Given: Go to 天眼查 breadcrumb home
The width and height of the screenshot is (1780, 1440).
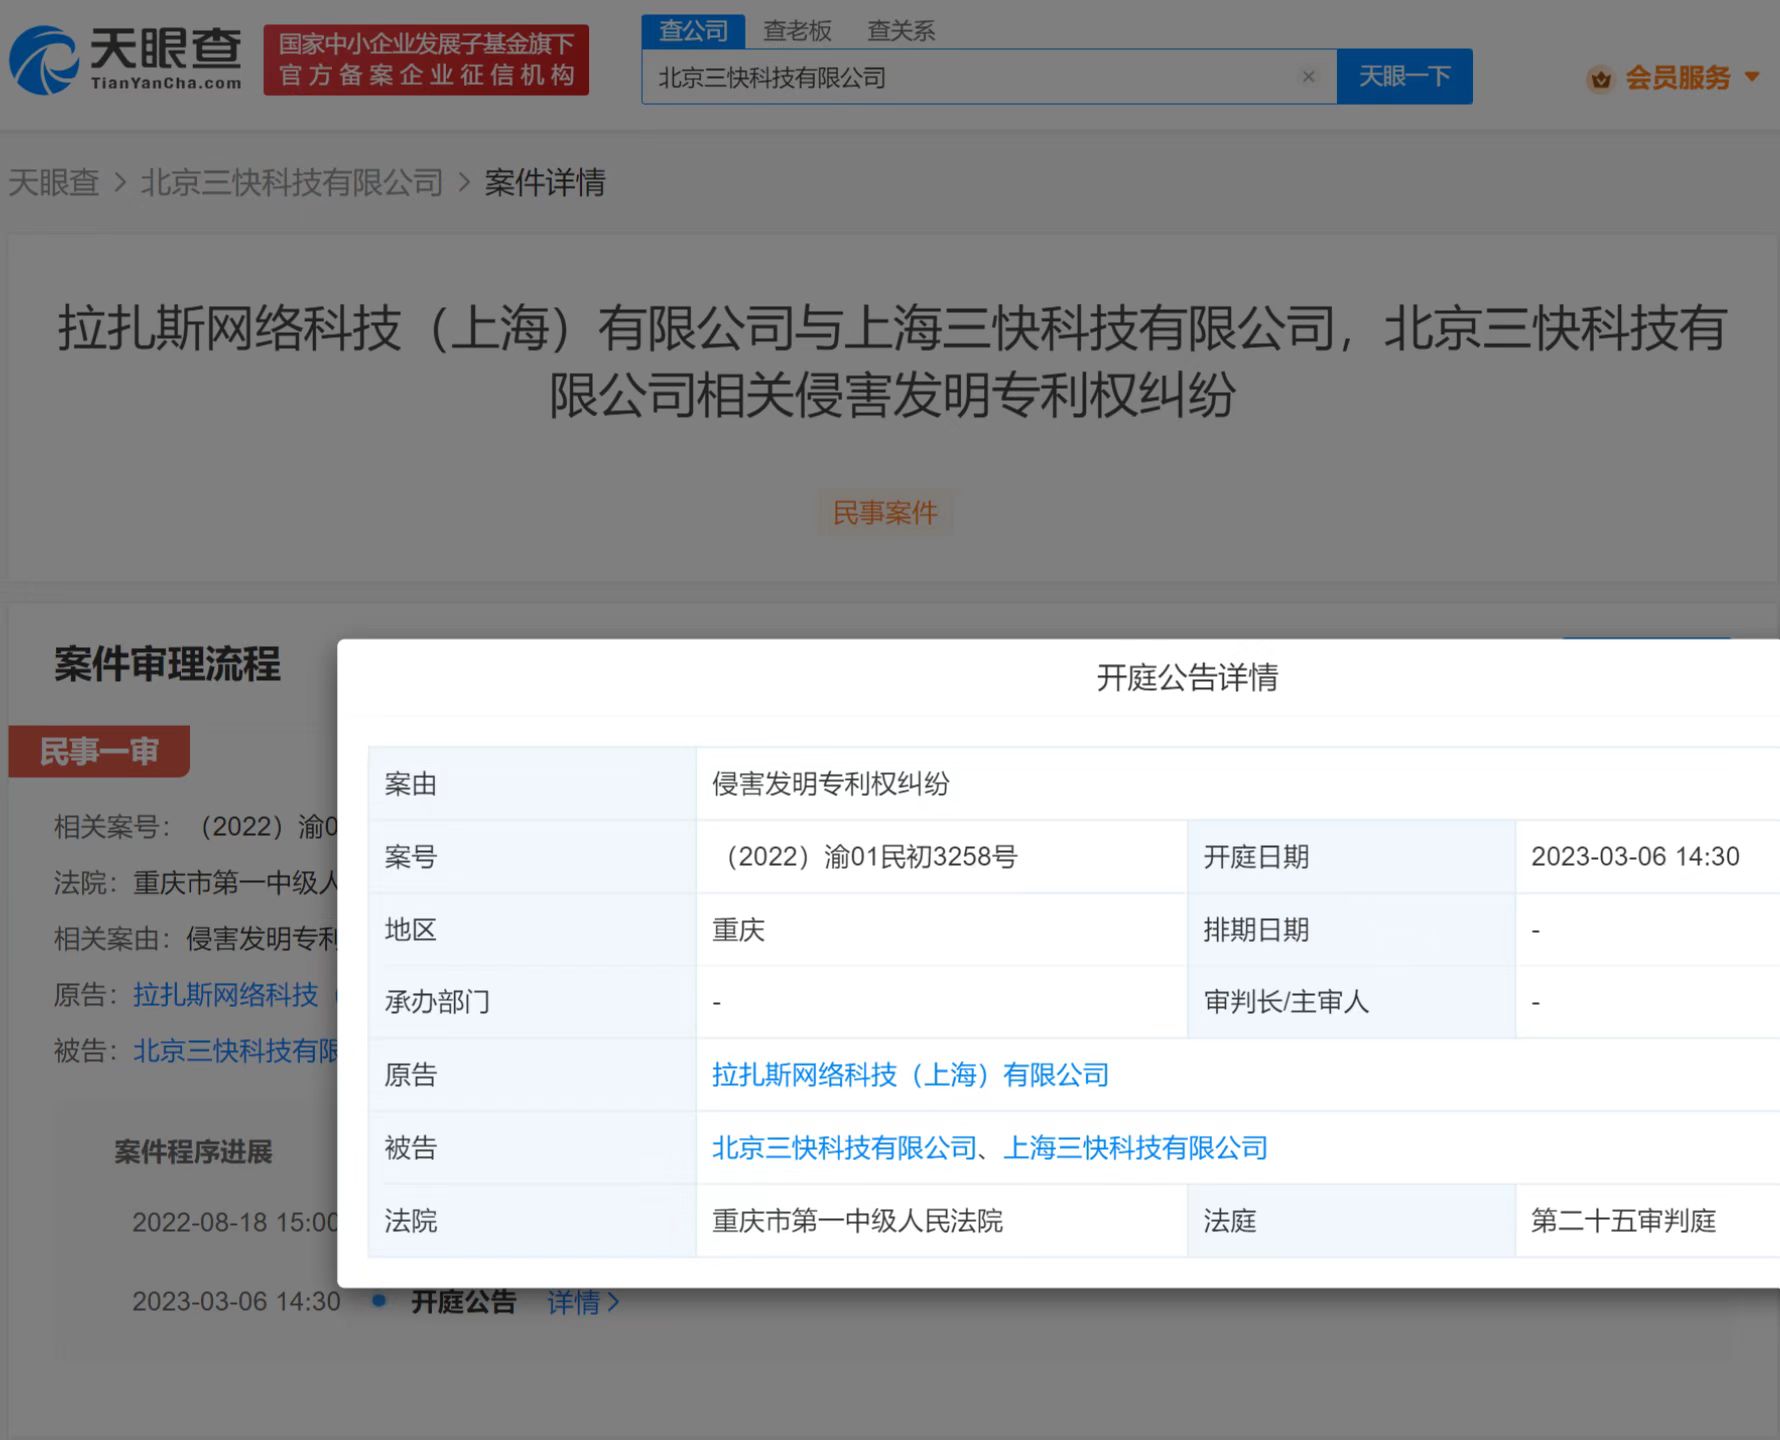Looking at the screenshot, I should click(54, 182).
